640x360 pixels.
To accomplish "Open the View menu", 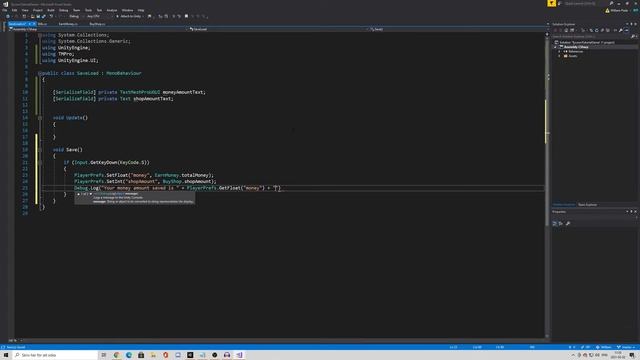I will (x=25, y=10).
